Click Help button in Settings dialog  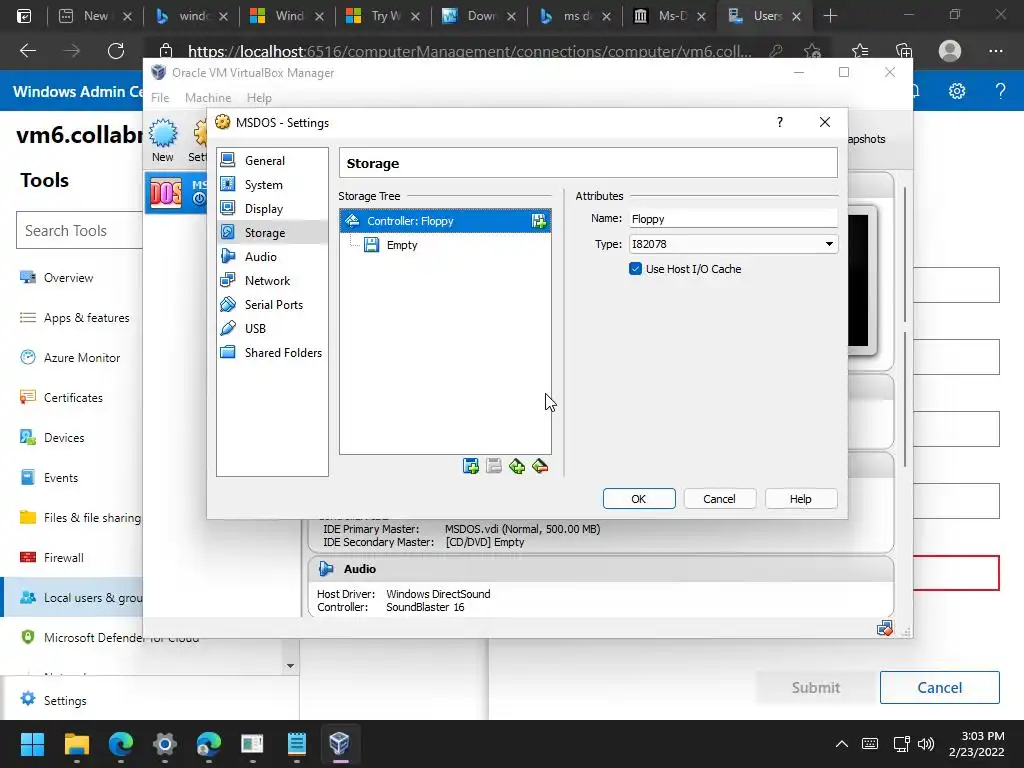800,499
